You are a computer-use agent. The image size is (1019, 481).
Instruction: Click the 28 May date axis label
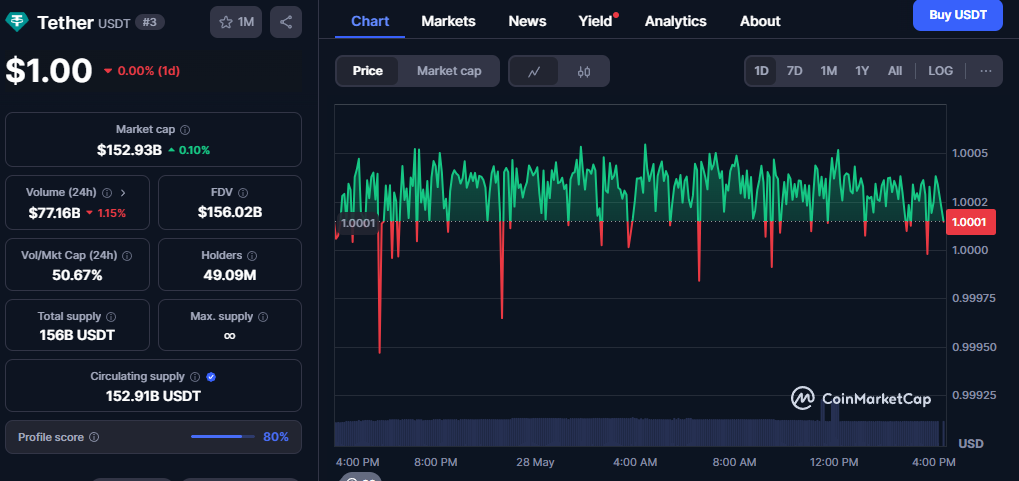535,462
